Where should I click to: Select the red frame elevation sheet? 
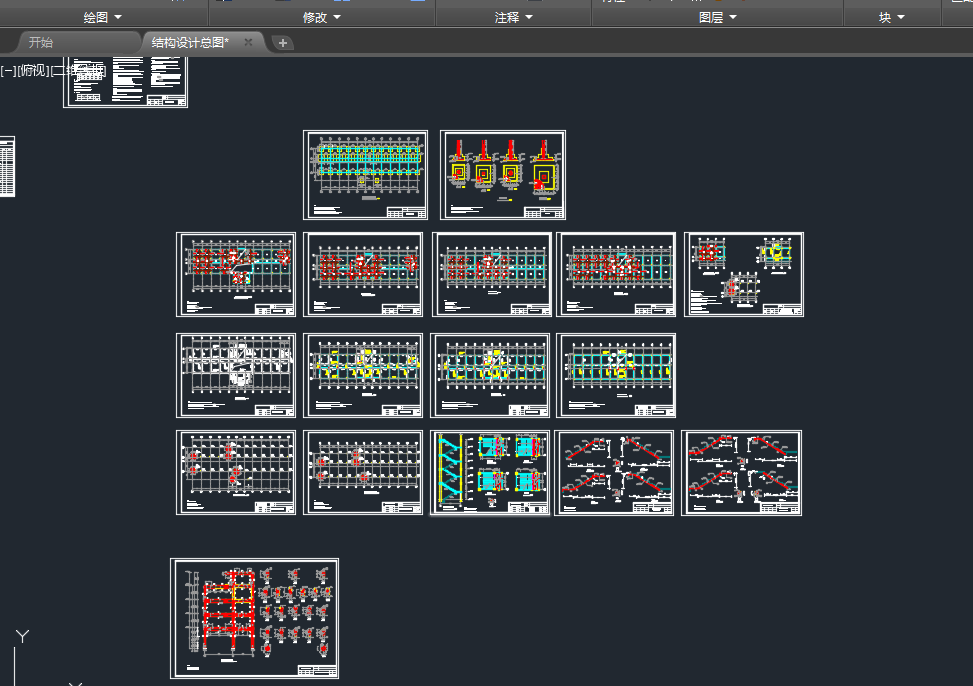pyautogui.click(x=254, y=618)
